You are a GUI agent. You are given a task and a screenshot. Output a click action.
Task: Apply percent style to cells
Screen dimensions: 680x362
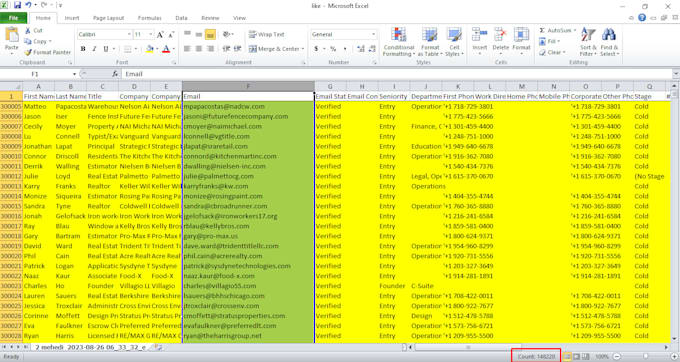[x=333, y=49]
